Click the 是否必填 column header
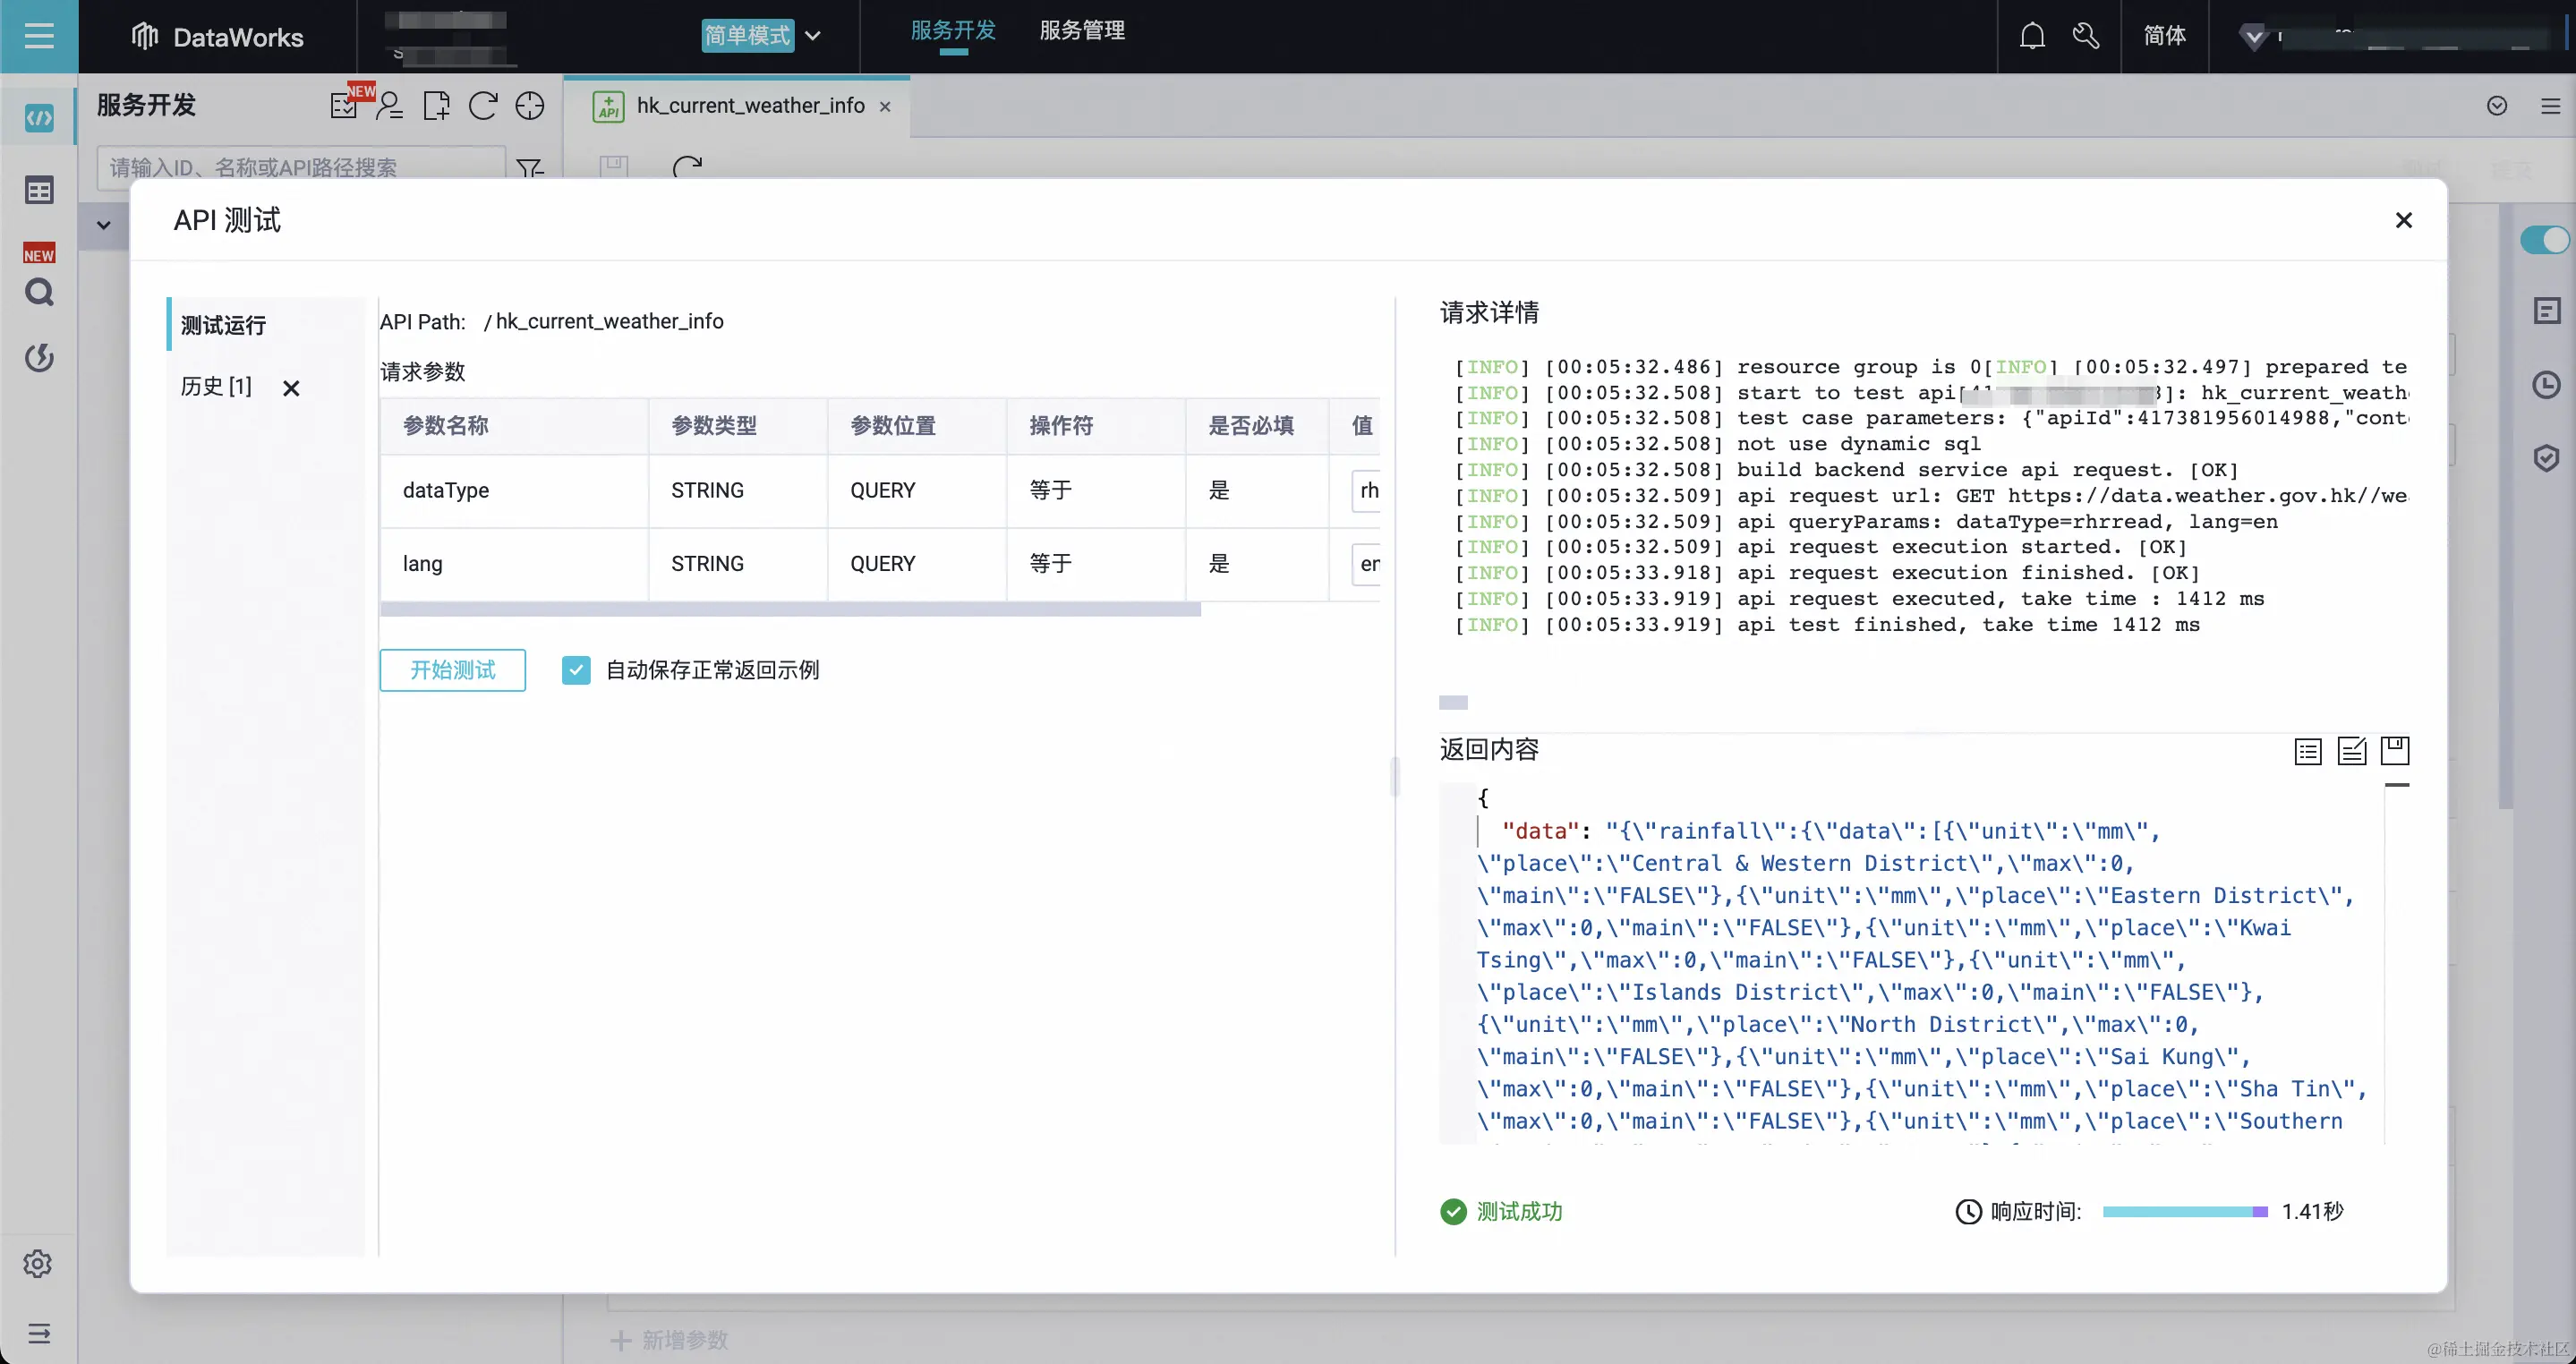The image size is (2576, 1364). coord(1257,426)
